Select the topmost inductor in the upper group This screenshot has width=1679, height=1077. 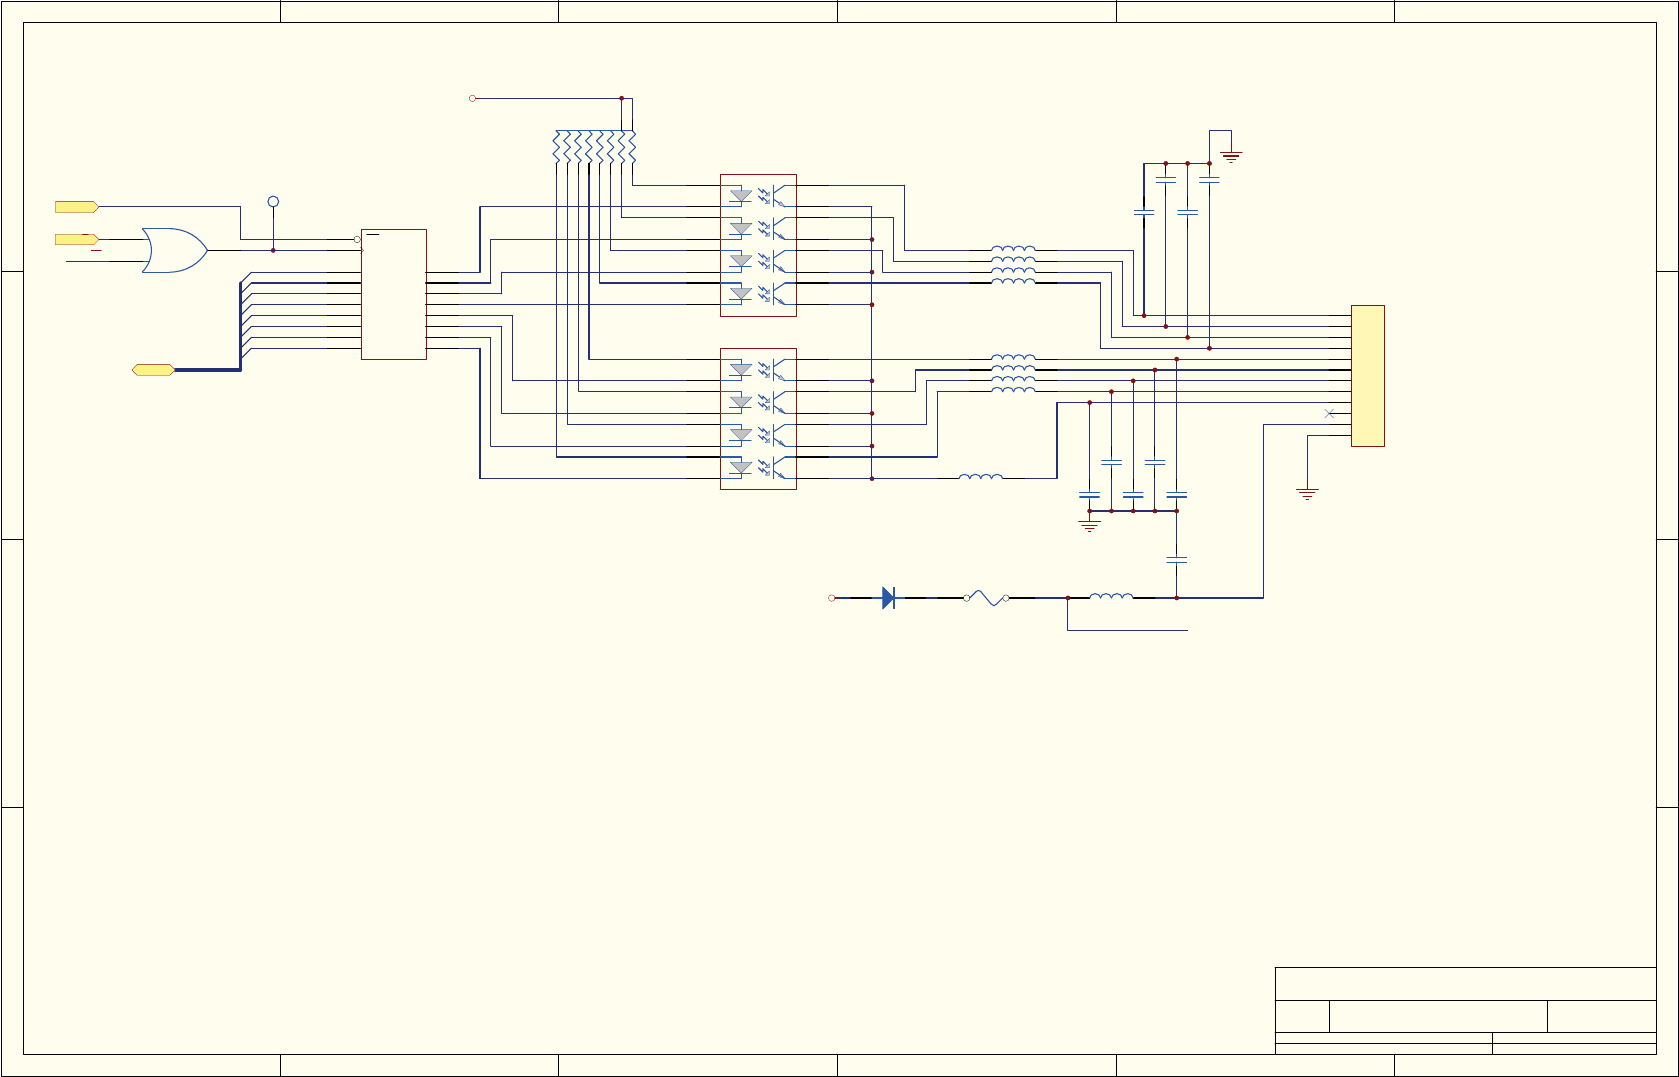pos(1013,249)
